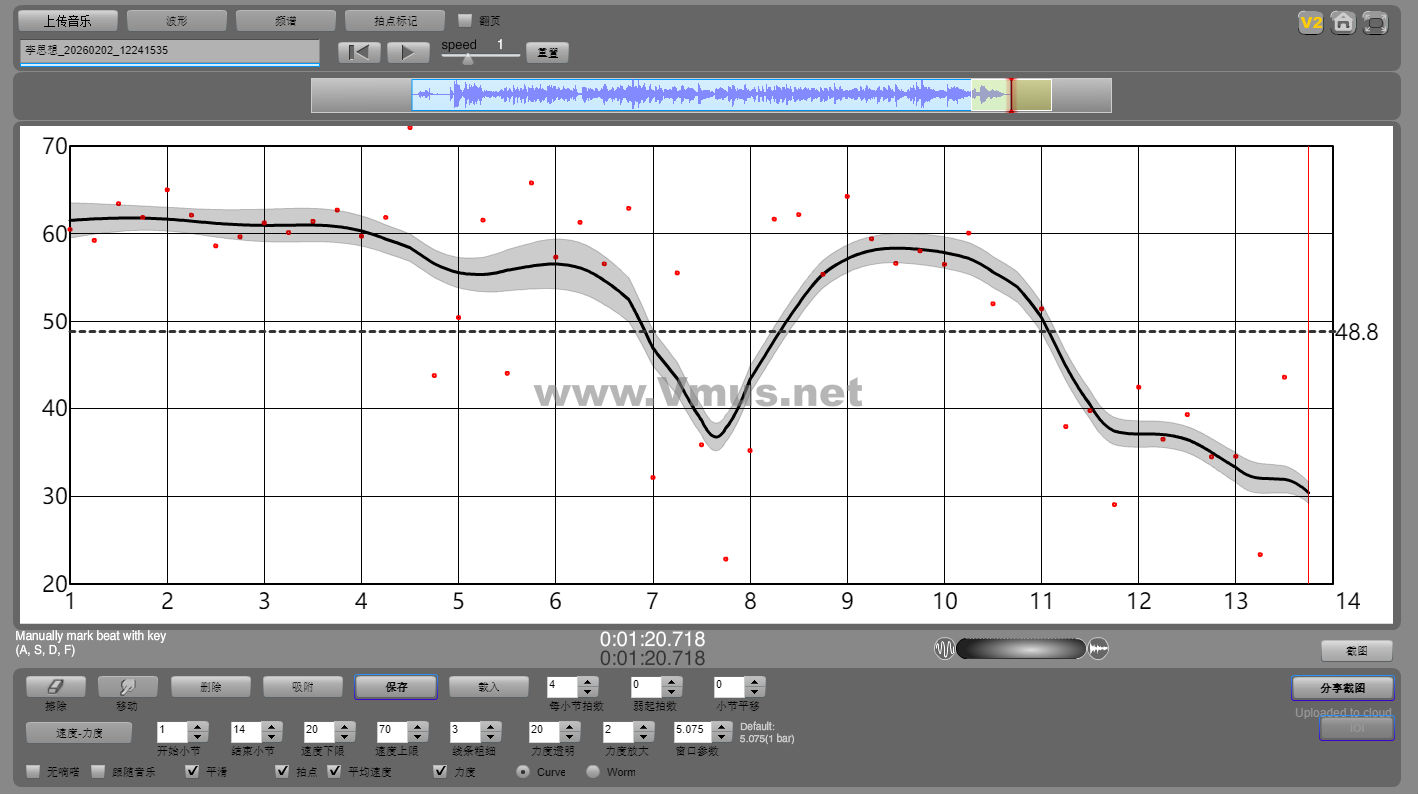Click the small waveform icon left of zoom bar
This screenshot has width=1418, height=794.
pyautogui.click(x=944, y=649)
